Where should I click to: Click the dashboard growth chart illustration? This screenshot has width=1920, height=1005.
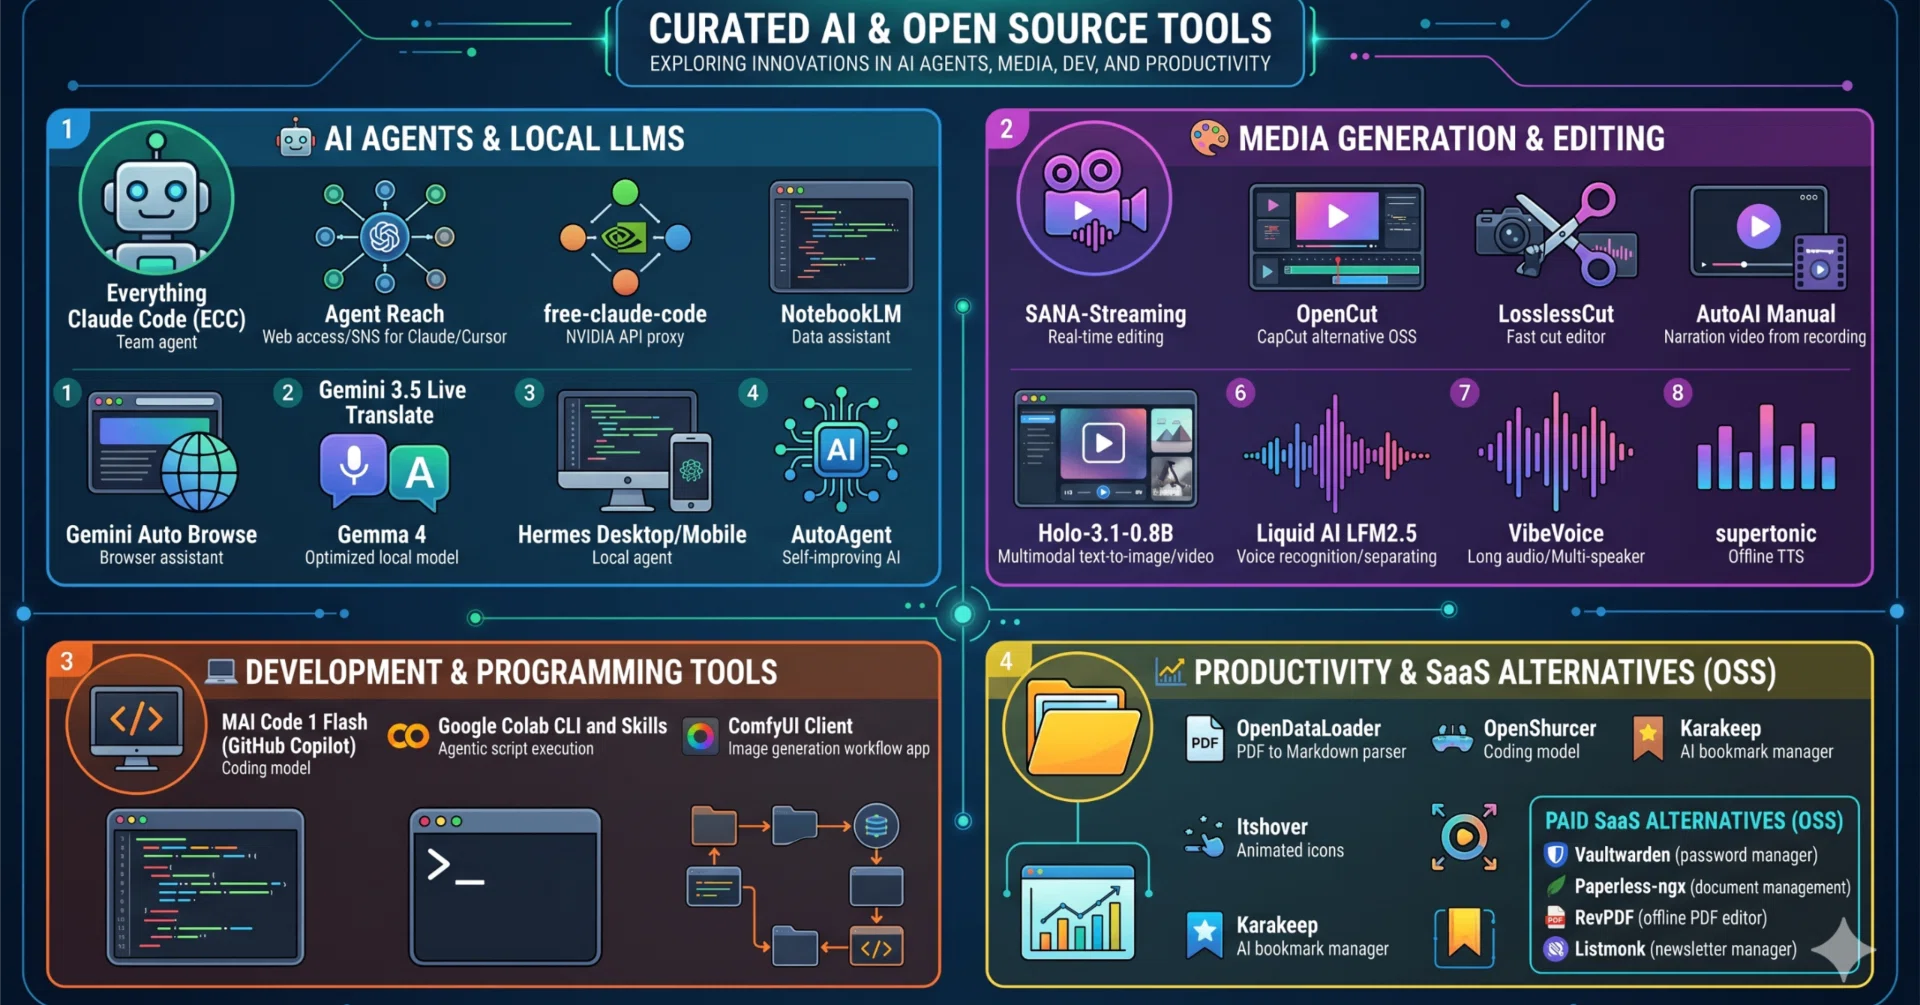point(1078,912)
